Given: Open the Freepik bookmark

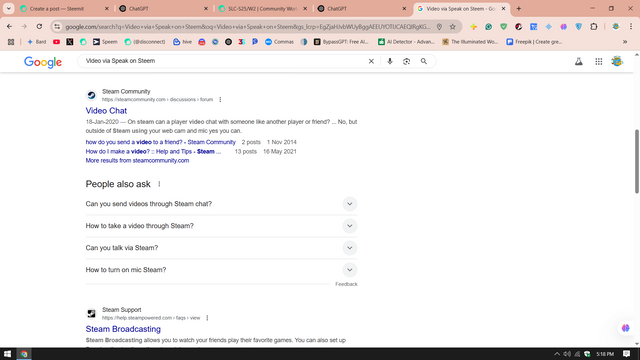Looking at the screenshot, I should [534, 42].
